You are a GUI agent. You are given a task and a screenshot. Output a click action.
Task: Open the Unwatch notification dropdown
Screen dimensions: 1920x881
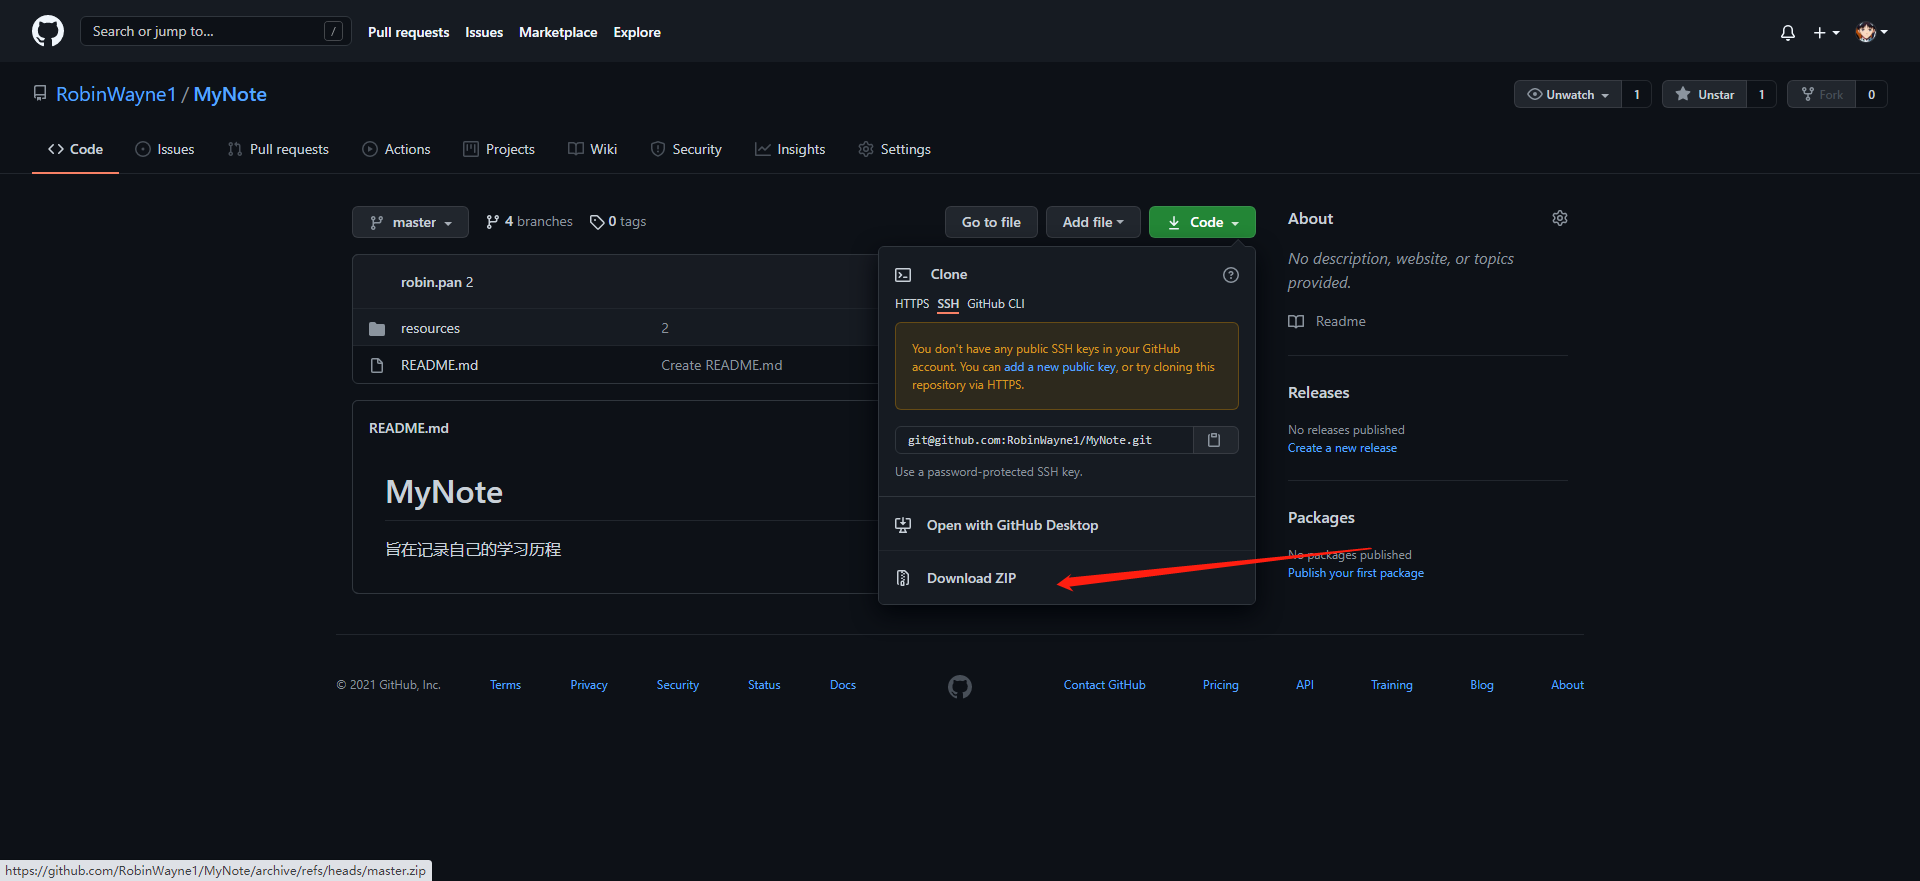point(1568,94)
